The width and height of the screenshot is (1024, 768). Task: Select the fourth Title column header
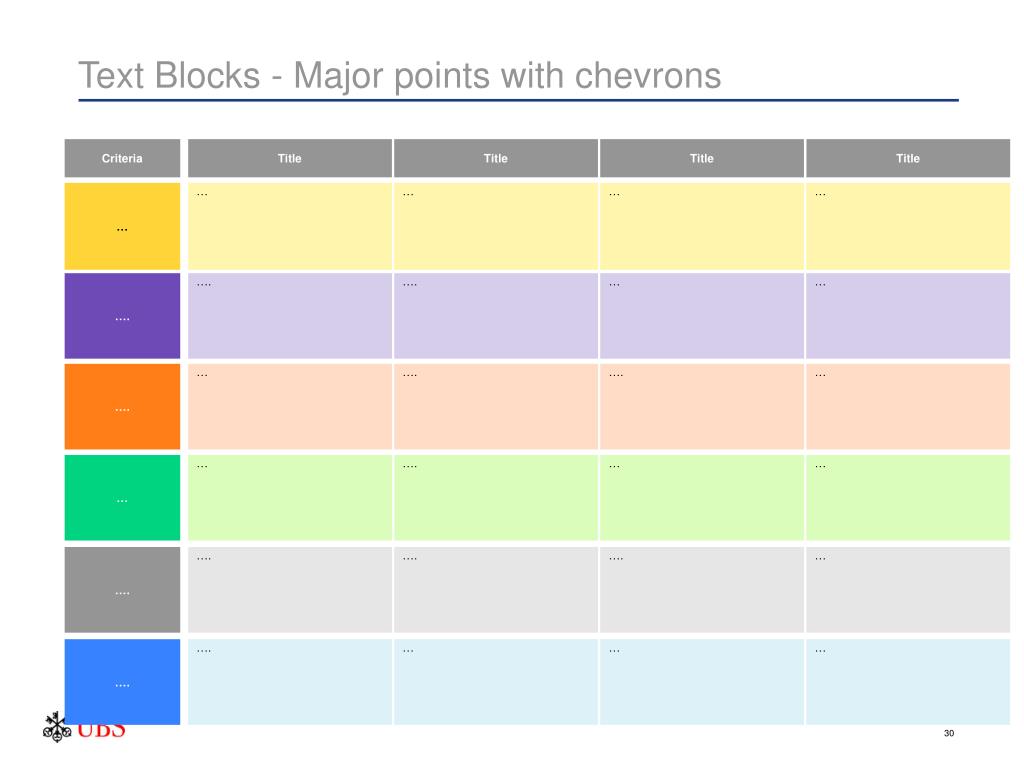pyautogui.click(x=908, y=158)
